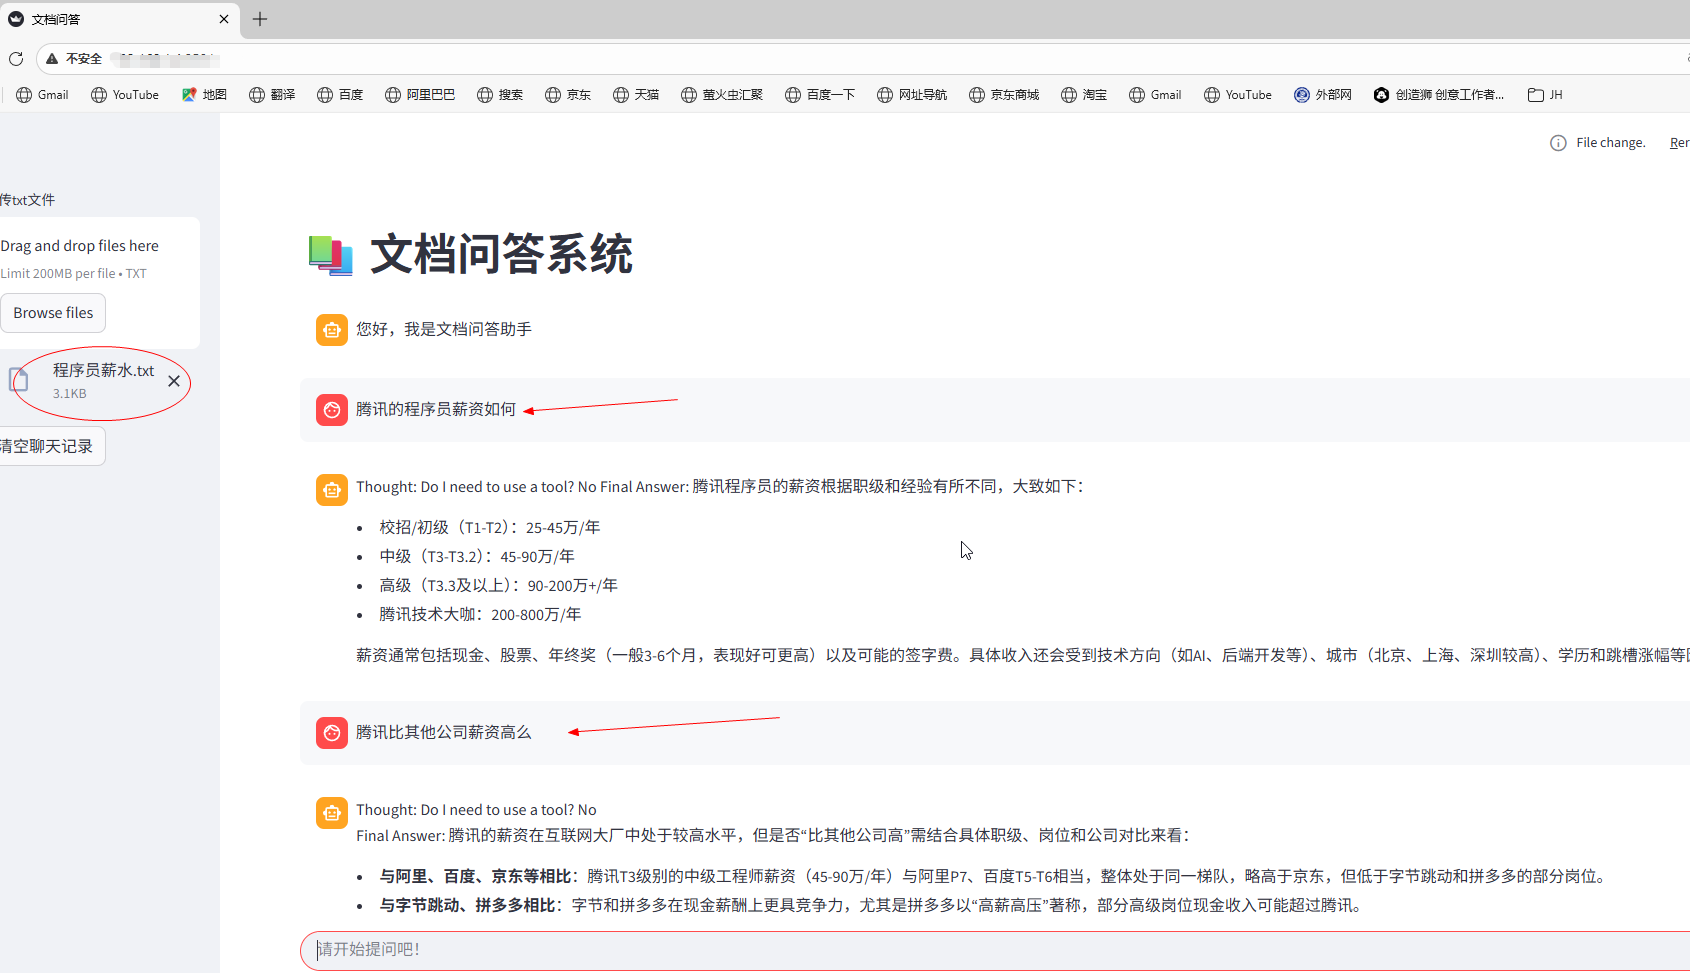Click the Rerun link
The height and width of the screenshot is (973, 1690).
point(1679,143)
